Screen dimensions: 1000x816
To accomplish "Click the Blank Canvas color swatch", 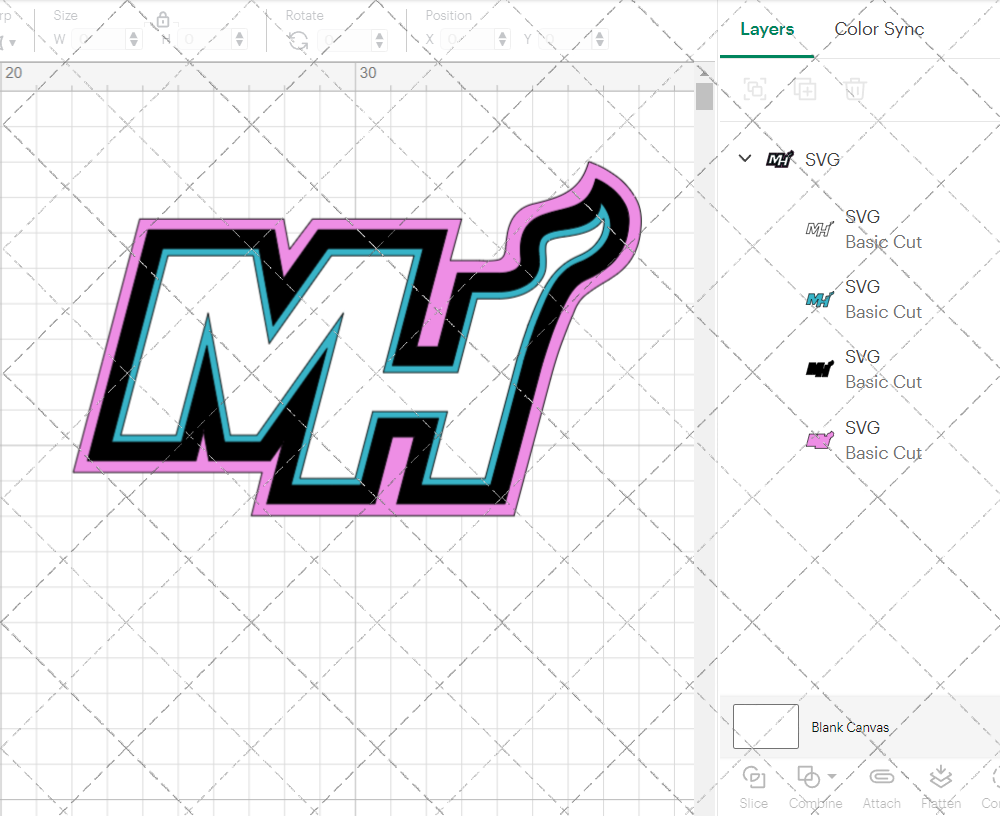I will (x=765, y=726).
